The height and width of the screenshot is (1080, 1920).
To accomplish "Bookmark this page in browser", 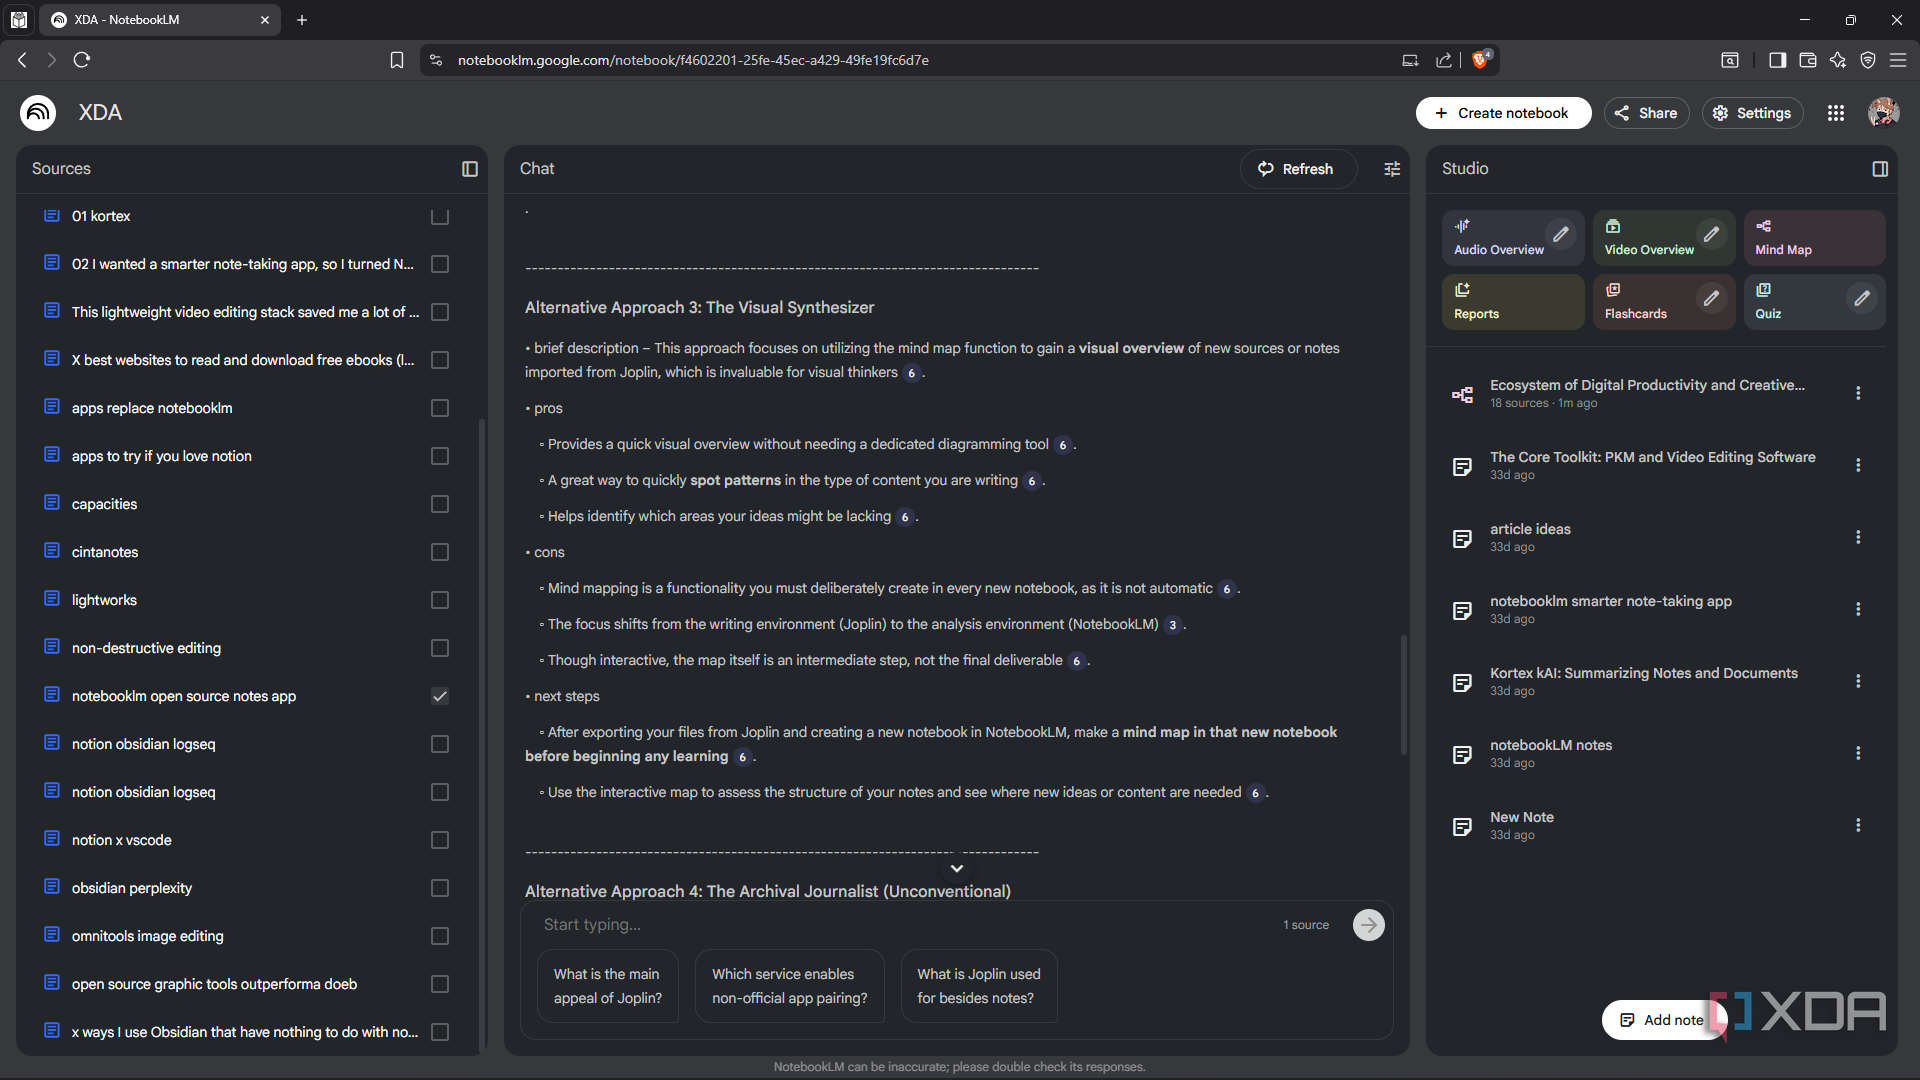I will 397,60.
